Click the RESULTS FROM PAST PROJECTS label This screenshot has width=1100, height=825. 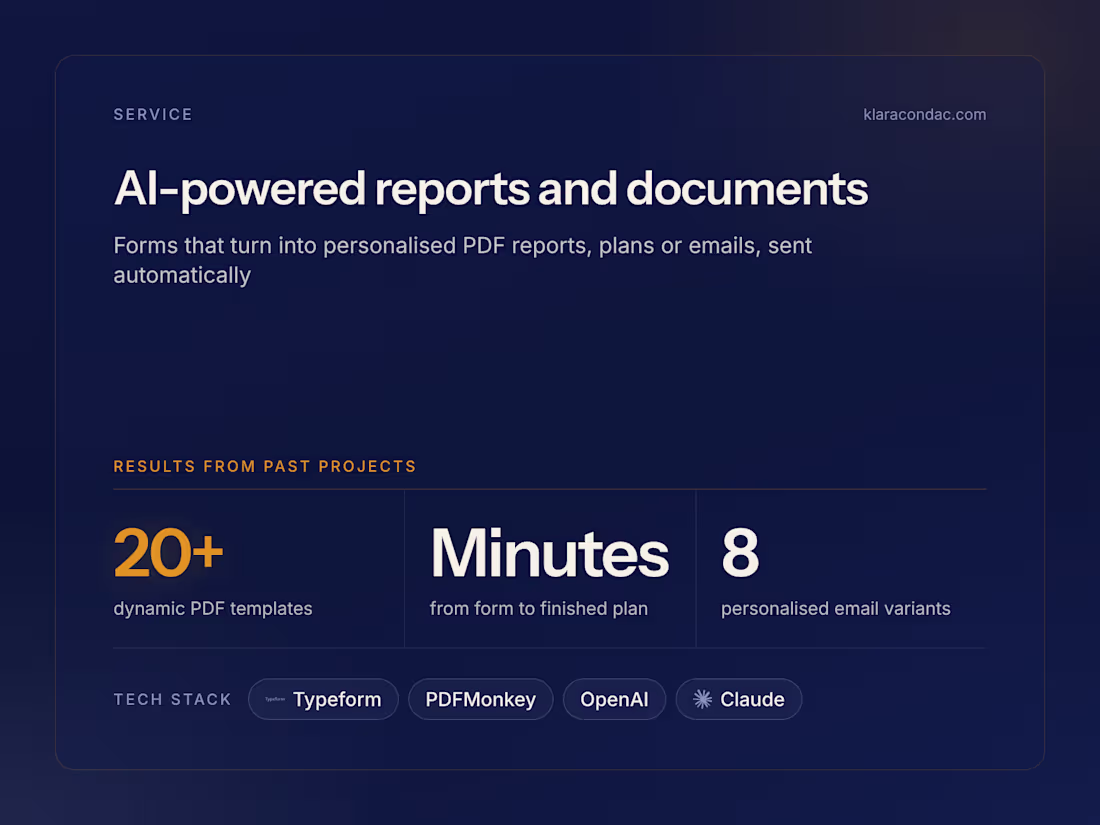click(265, 467)
